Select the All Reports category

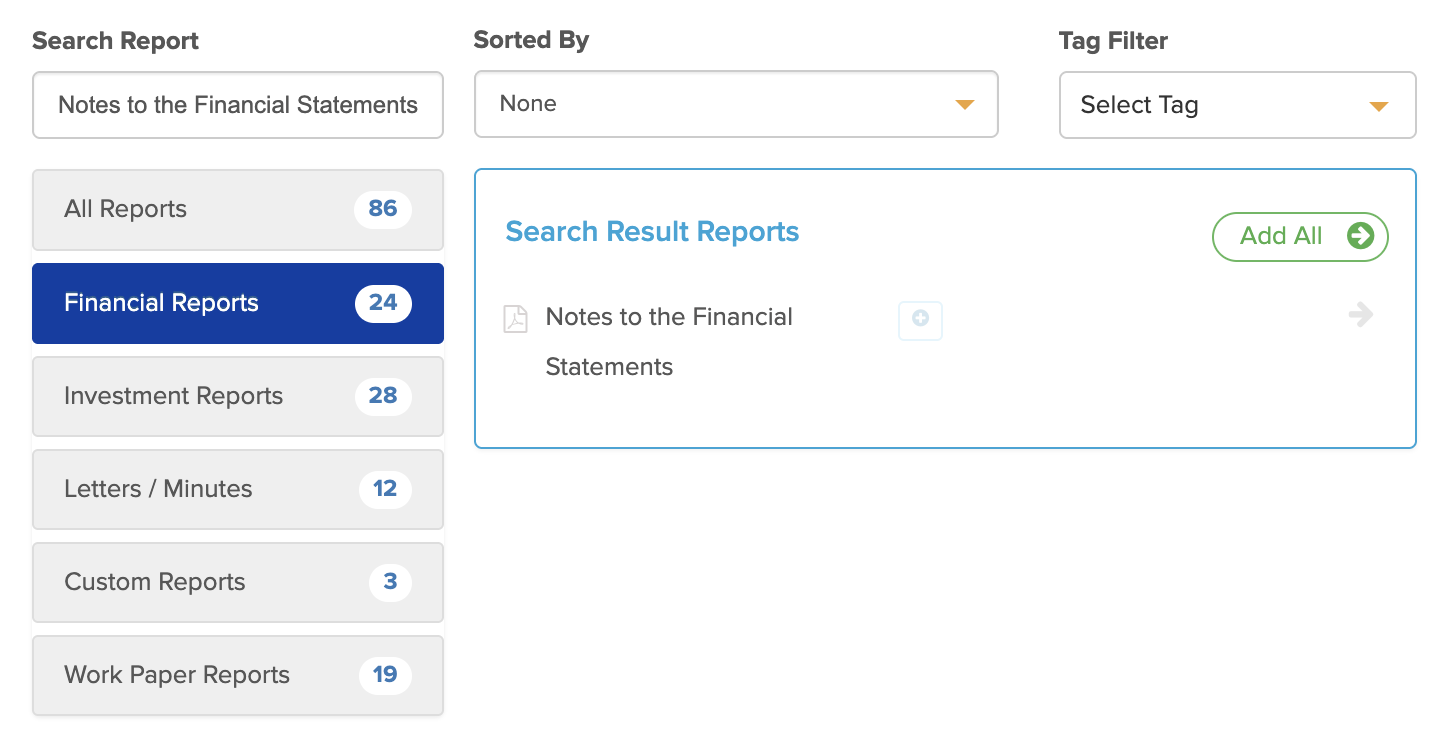coord(238,209)
